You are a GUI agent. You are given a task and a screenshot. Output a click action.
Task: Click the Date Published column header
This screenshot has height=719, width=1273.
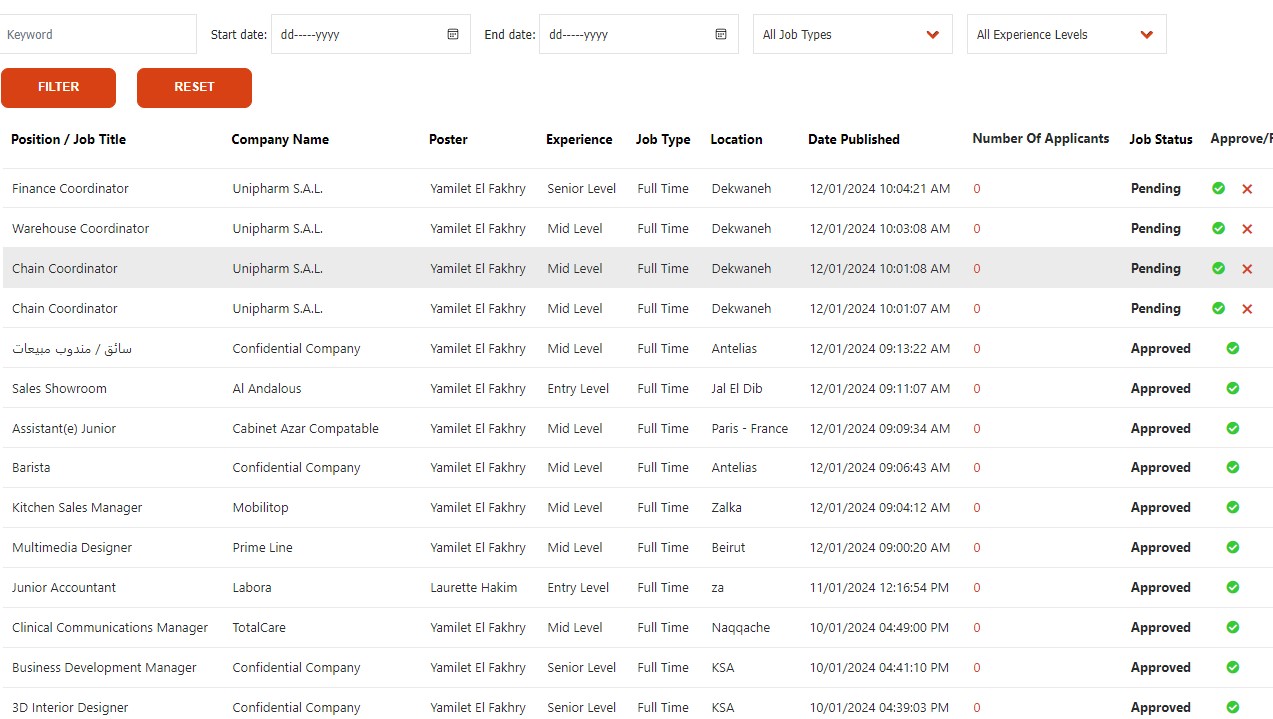[853, 139]
